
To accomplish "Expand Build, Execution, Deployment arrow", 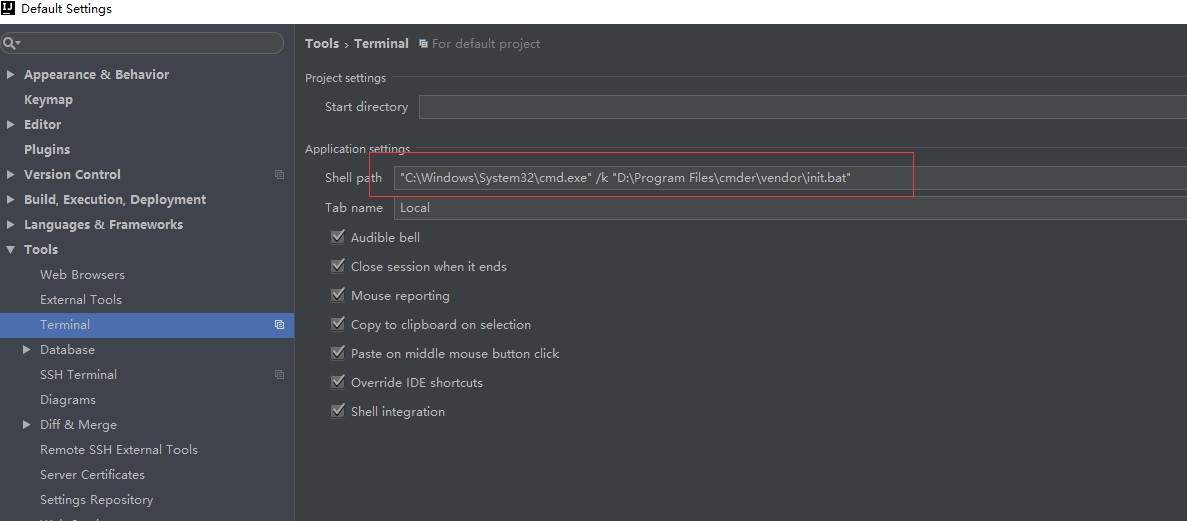I will tap(11, 199).
